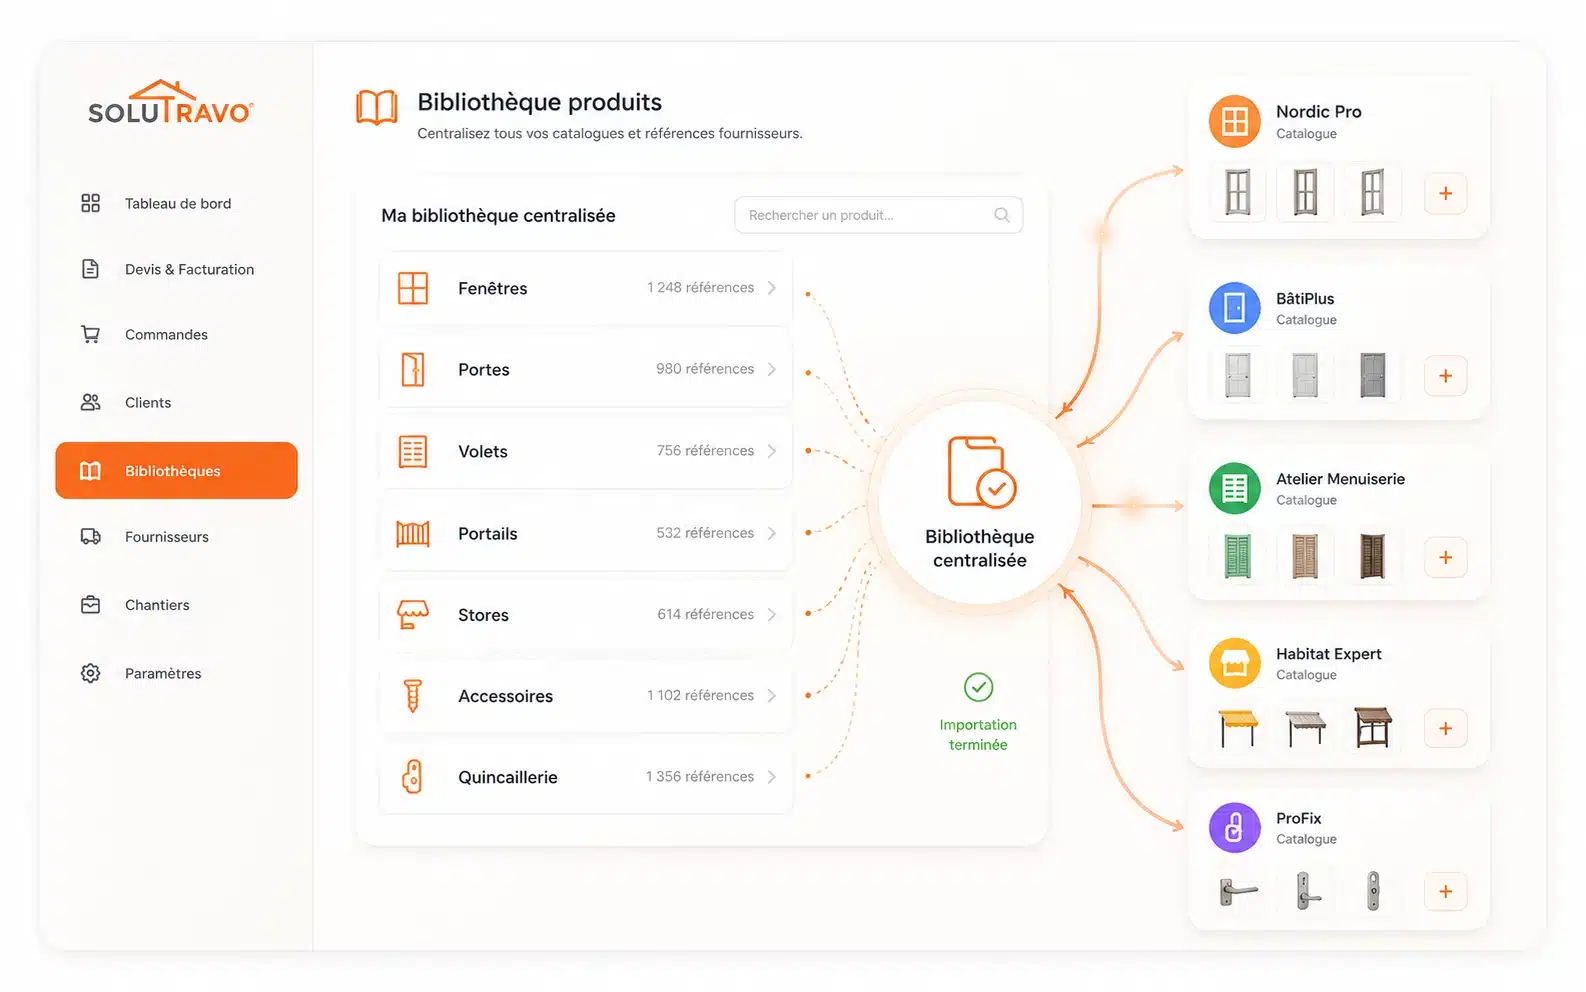This screenshot has width=1586, height=992.
Task: Open the Portails category row
Action: point(586,533)
